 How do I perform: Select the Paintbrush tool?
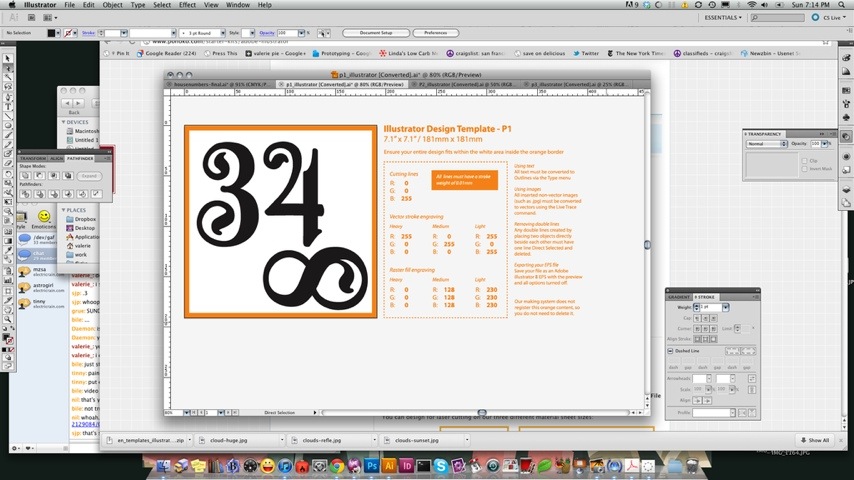point(8,135)
